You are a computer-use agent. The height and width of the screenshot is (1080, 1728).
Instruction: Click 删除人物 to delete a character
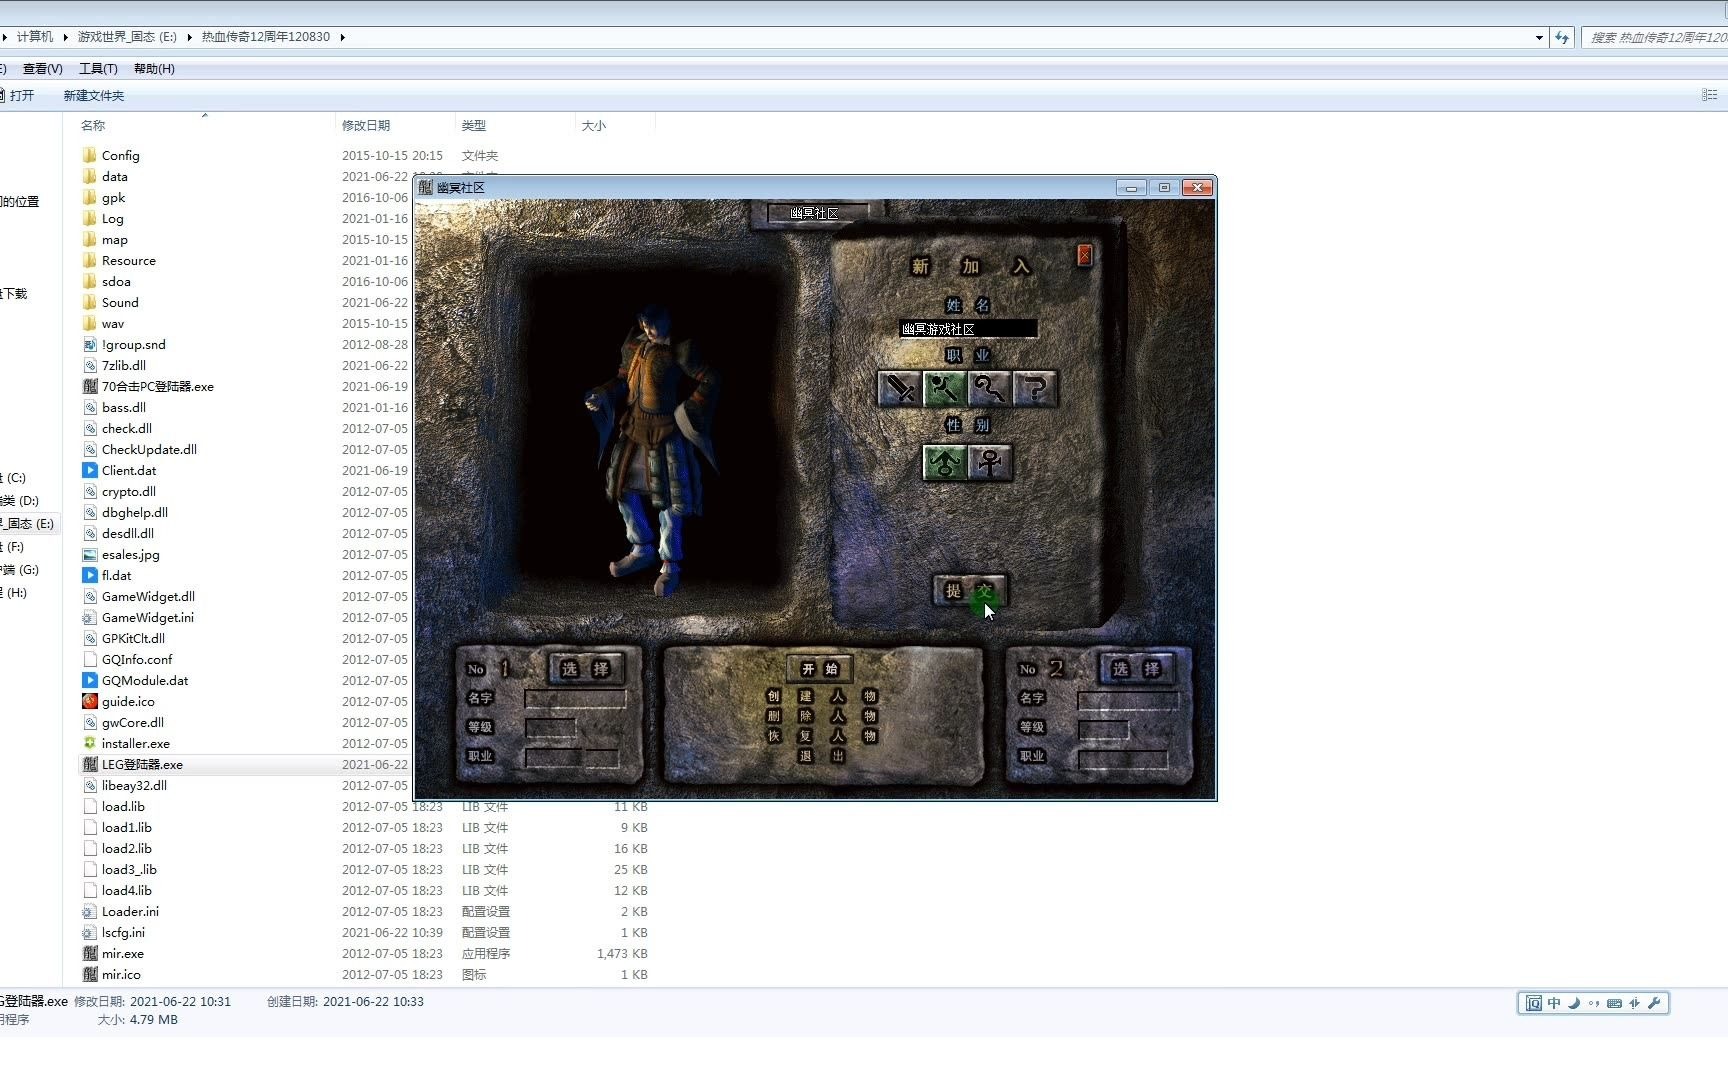[x=821, y=716]
